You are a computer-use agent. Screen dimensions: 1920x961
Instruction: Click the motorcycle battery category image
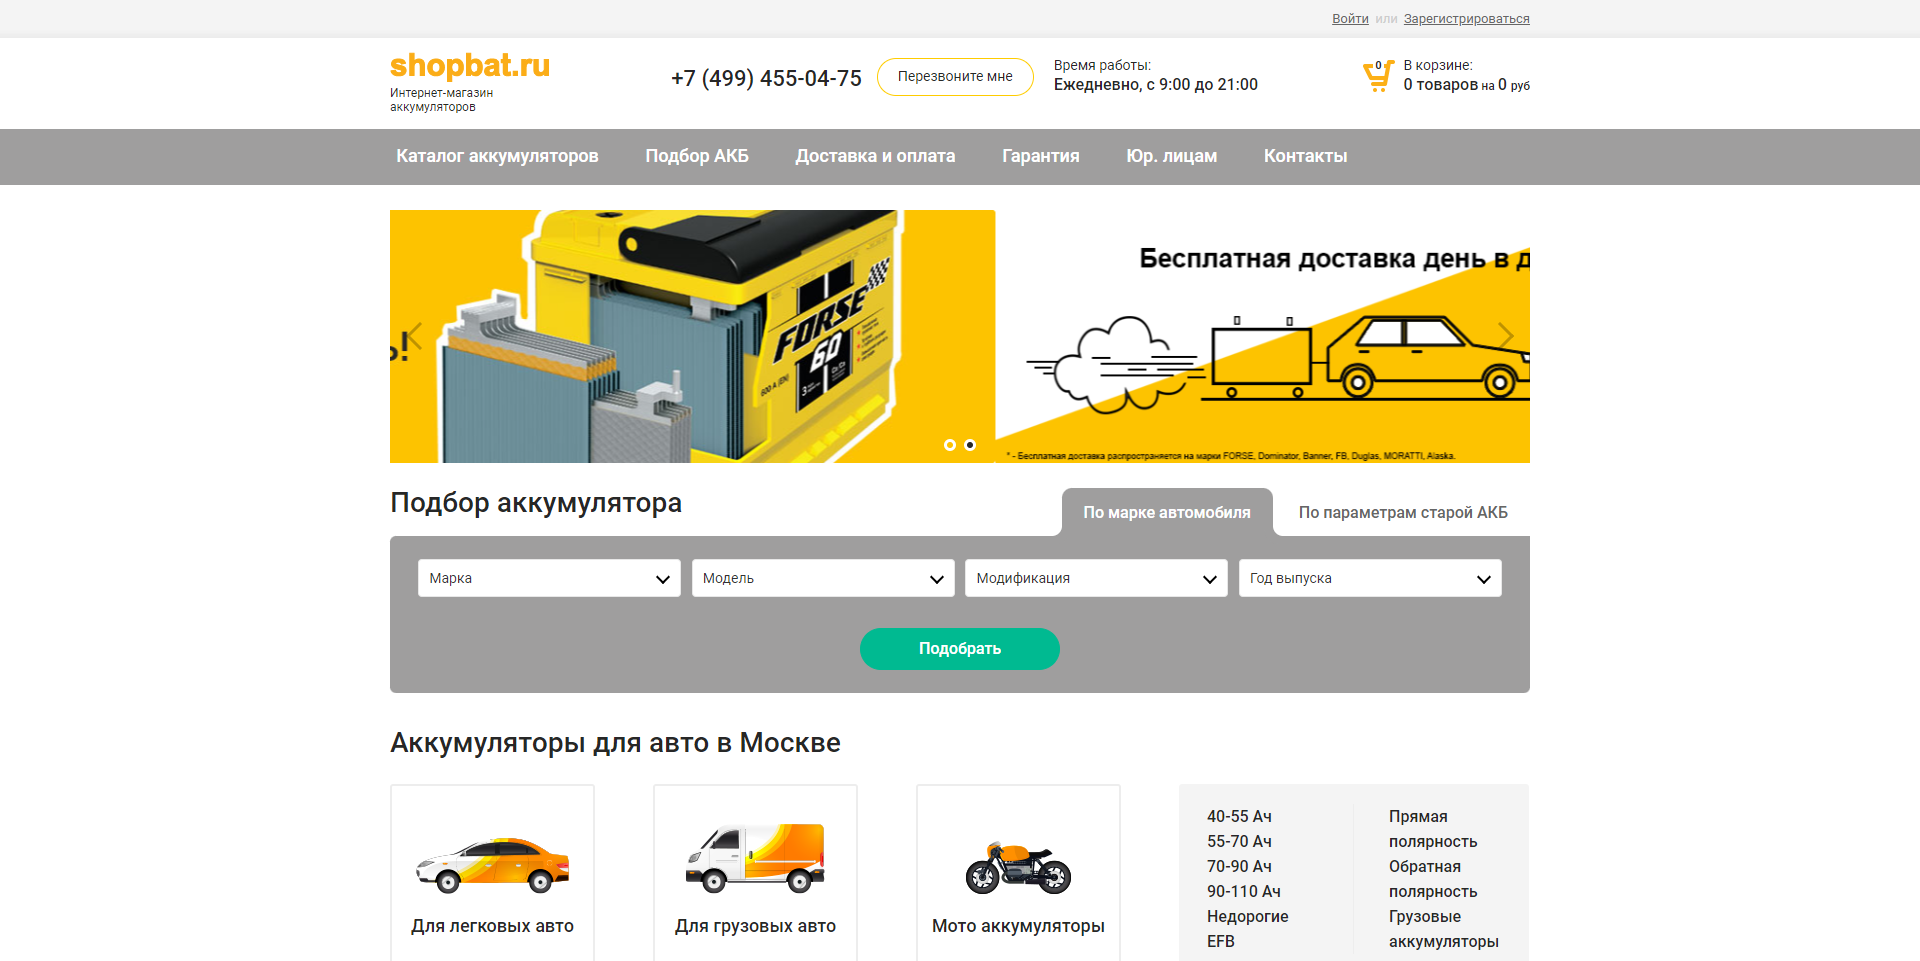coord(1018,866)
